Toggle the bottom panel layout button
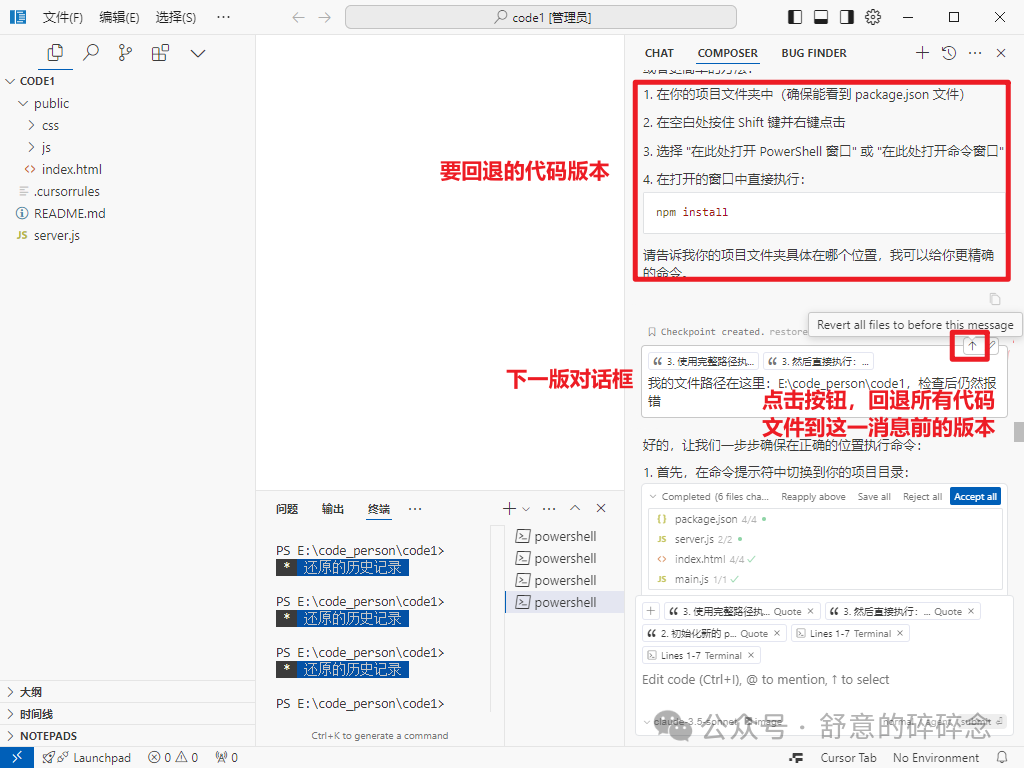Image resolution: width=1024 pixels, height=768 pixels. coord(821,18)
